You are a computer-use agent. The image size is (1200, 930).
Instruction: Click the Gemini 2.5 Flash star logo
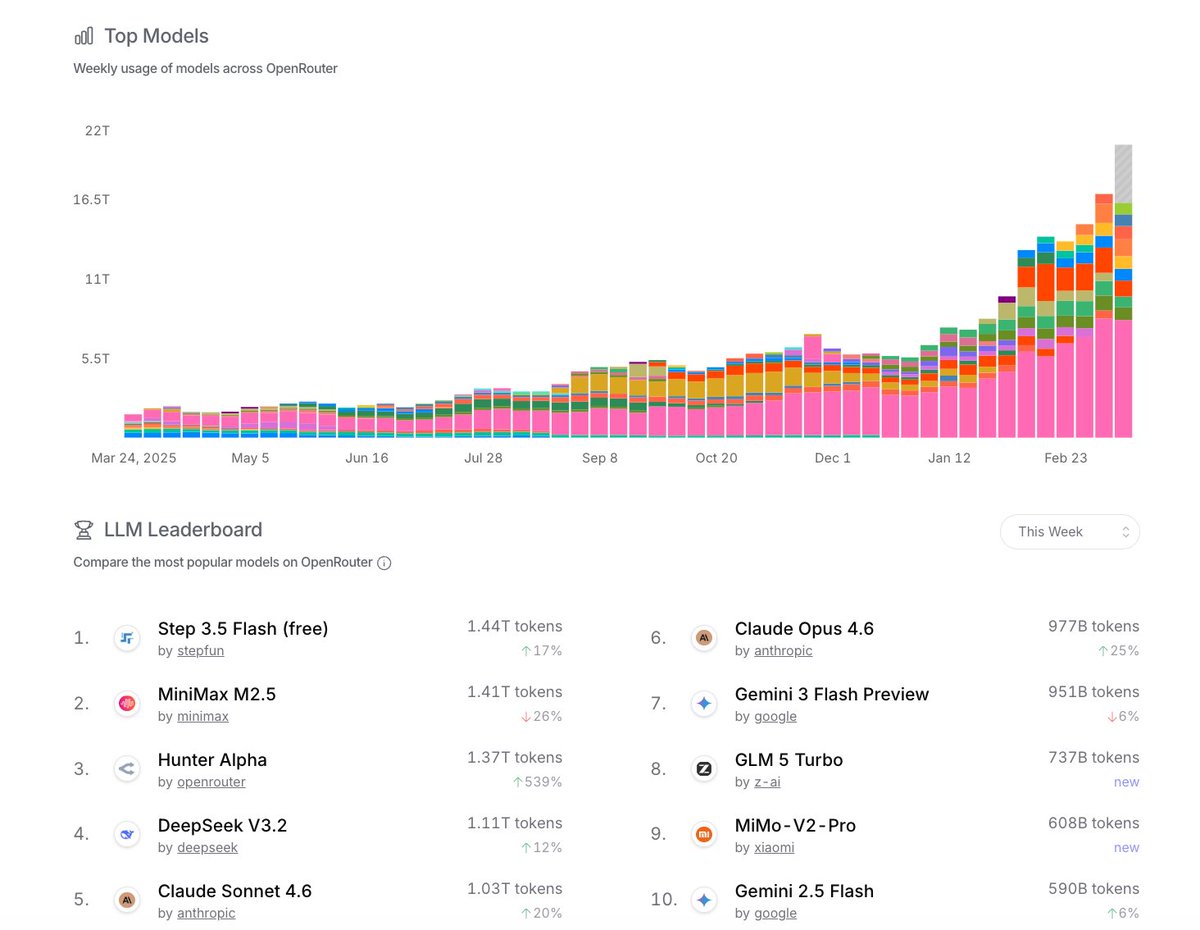(704, 900)
